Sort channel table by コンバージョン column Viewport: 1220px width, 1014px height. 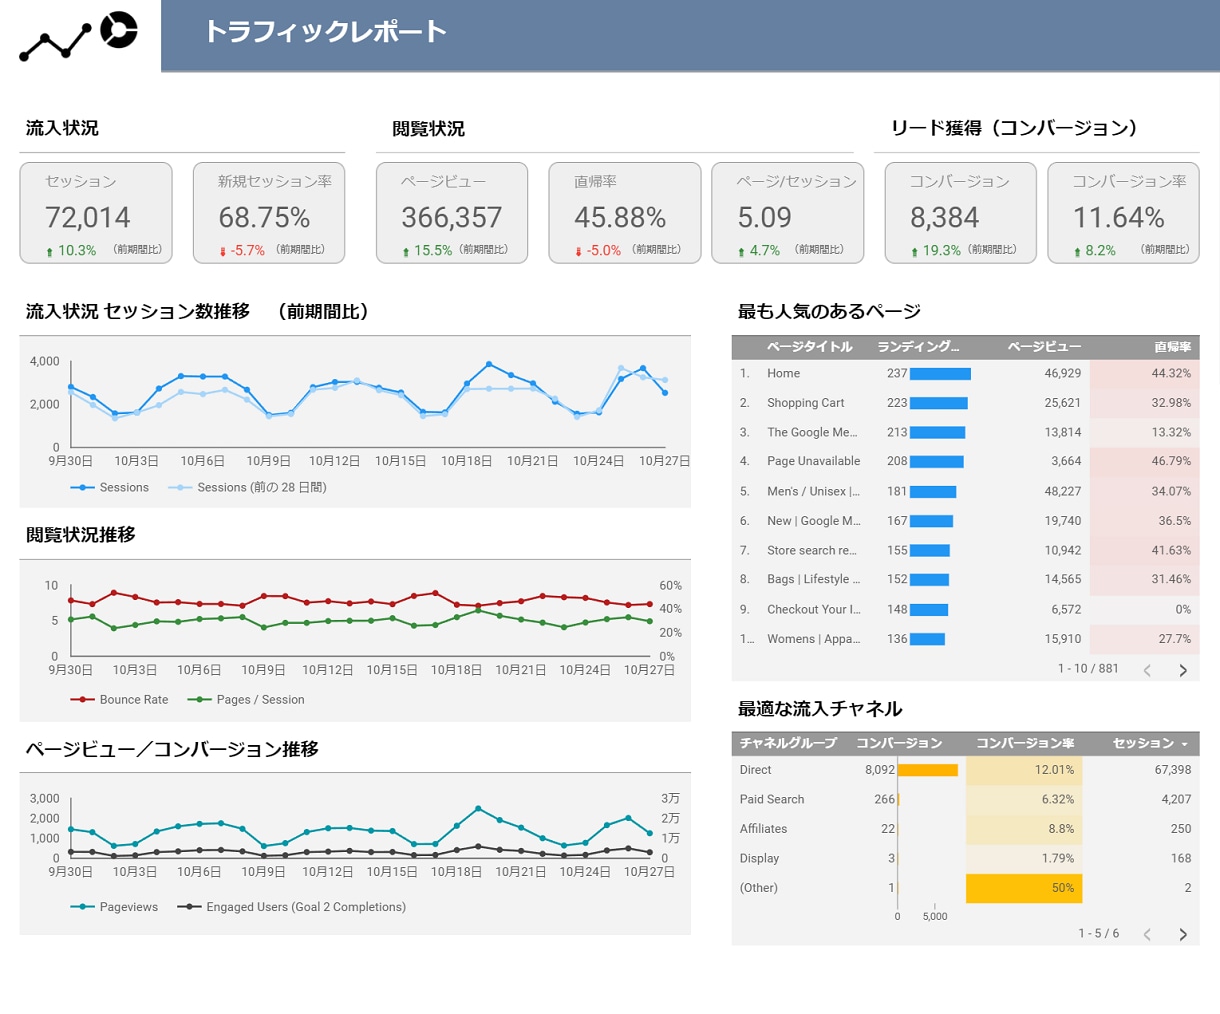[899, 743]
